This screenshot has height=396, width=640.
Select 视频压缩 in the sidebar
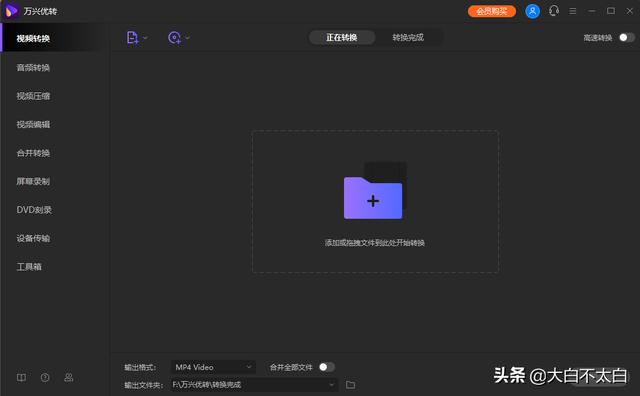click(x=33, y=96)
